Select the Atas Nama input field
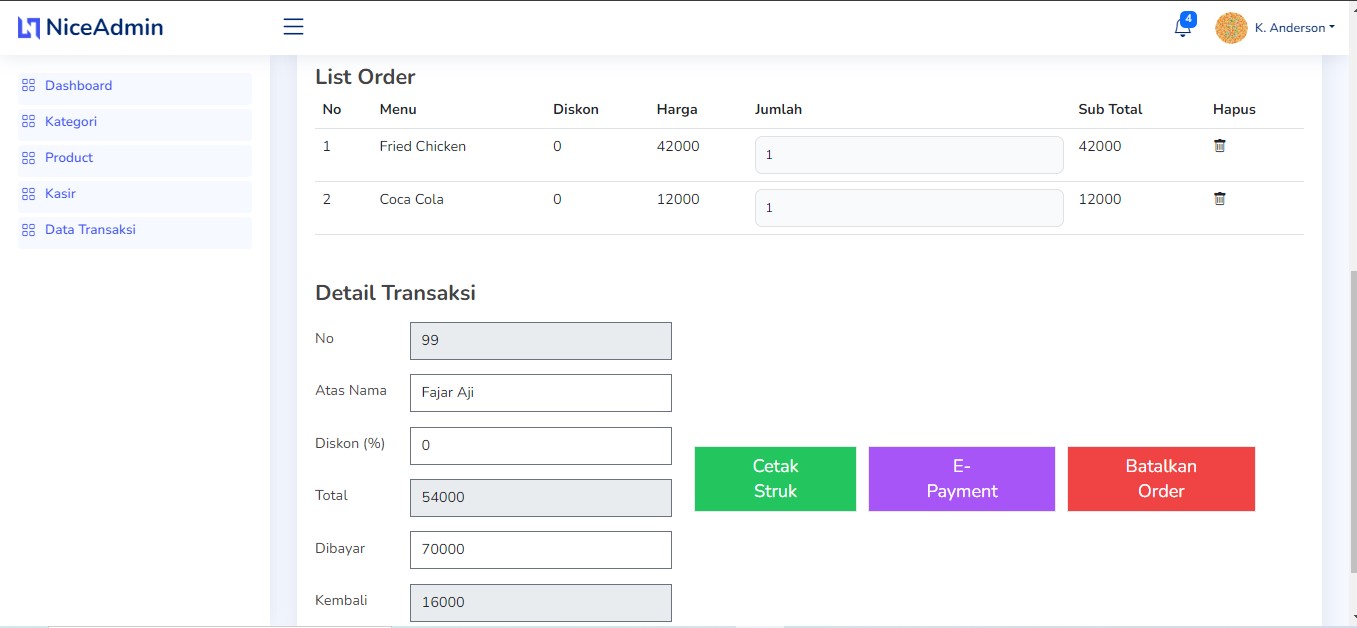The image size is (1357, 628). pyautogui.click(x=540, y=392)
